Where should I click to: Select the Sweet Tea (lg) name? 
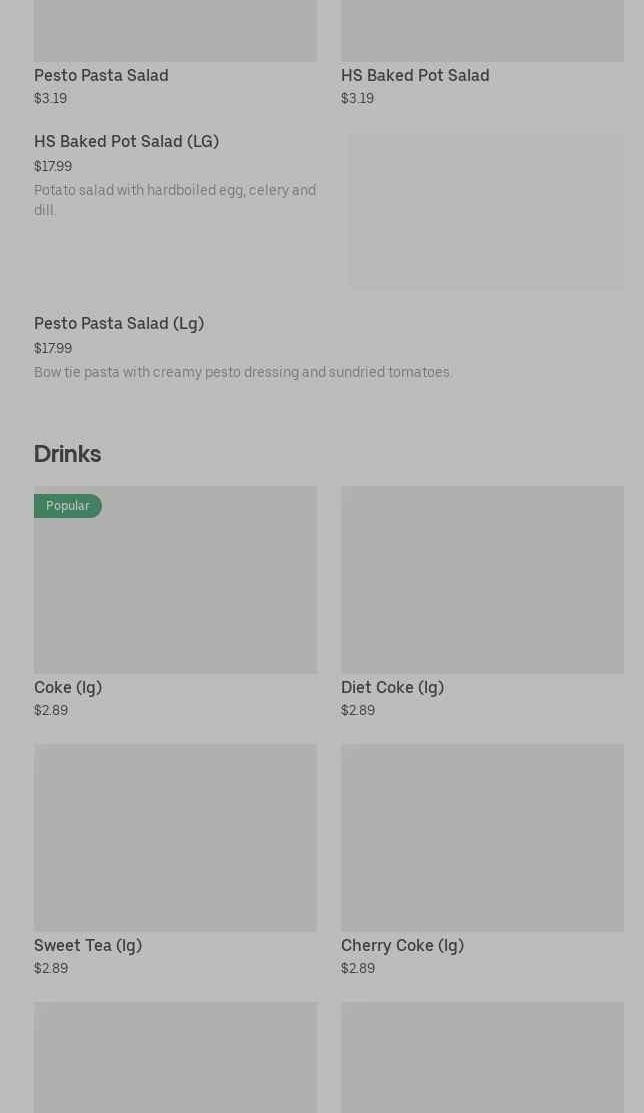click(88, 946)
